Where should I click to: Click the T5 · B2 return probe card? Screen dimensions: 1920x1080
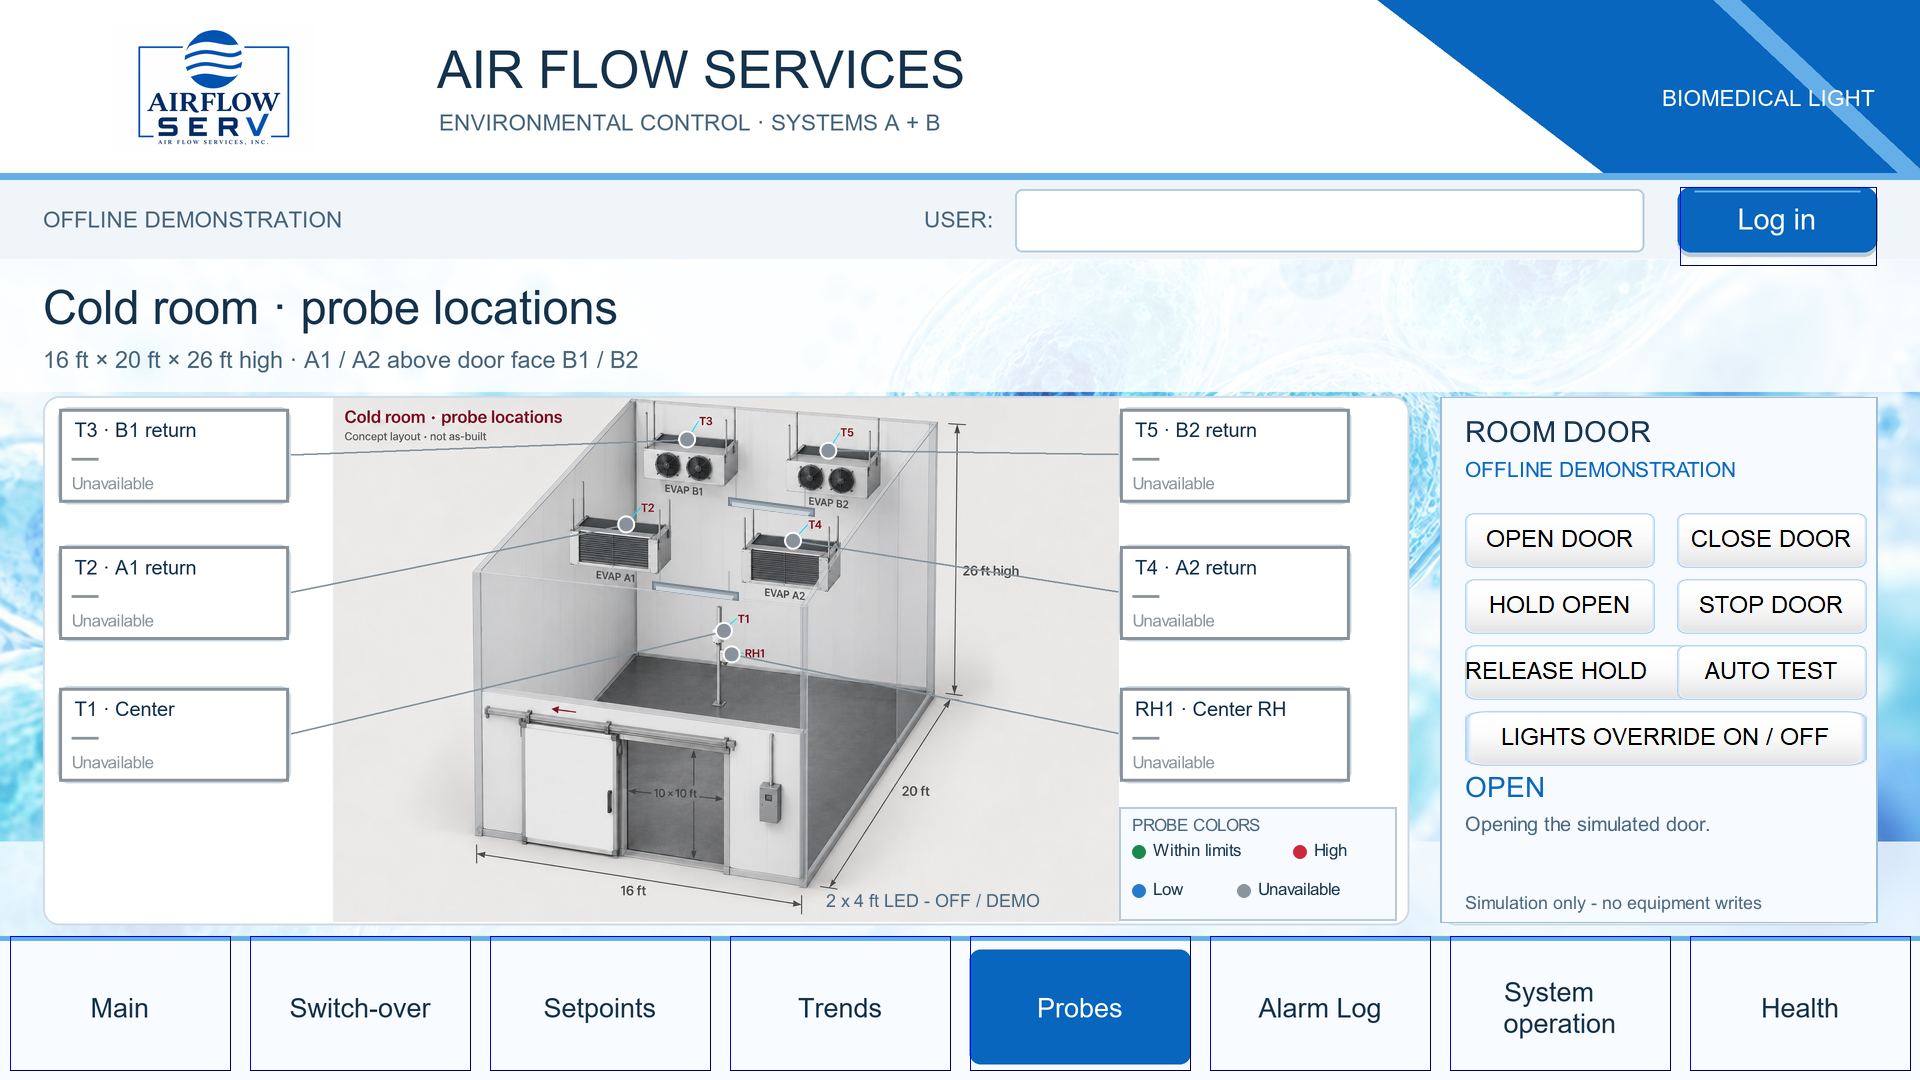tap(1235, 455)
